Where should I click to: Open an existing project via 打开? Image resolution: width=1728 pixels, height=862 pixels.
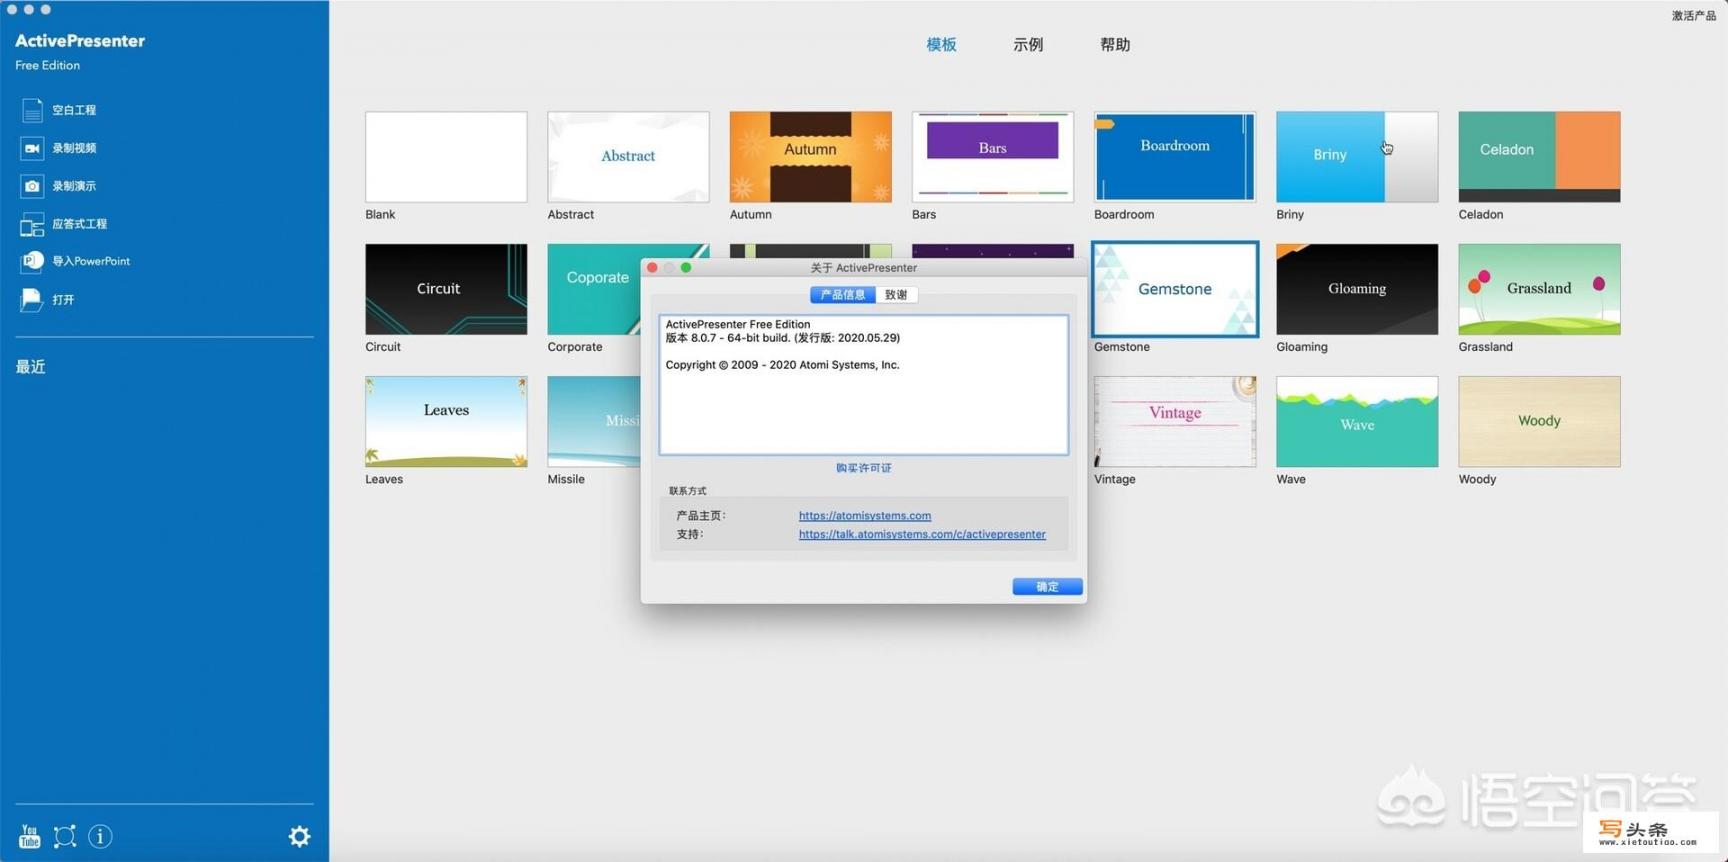click(x=47, y=299)
